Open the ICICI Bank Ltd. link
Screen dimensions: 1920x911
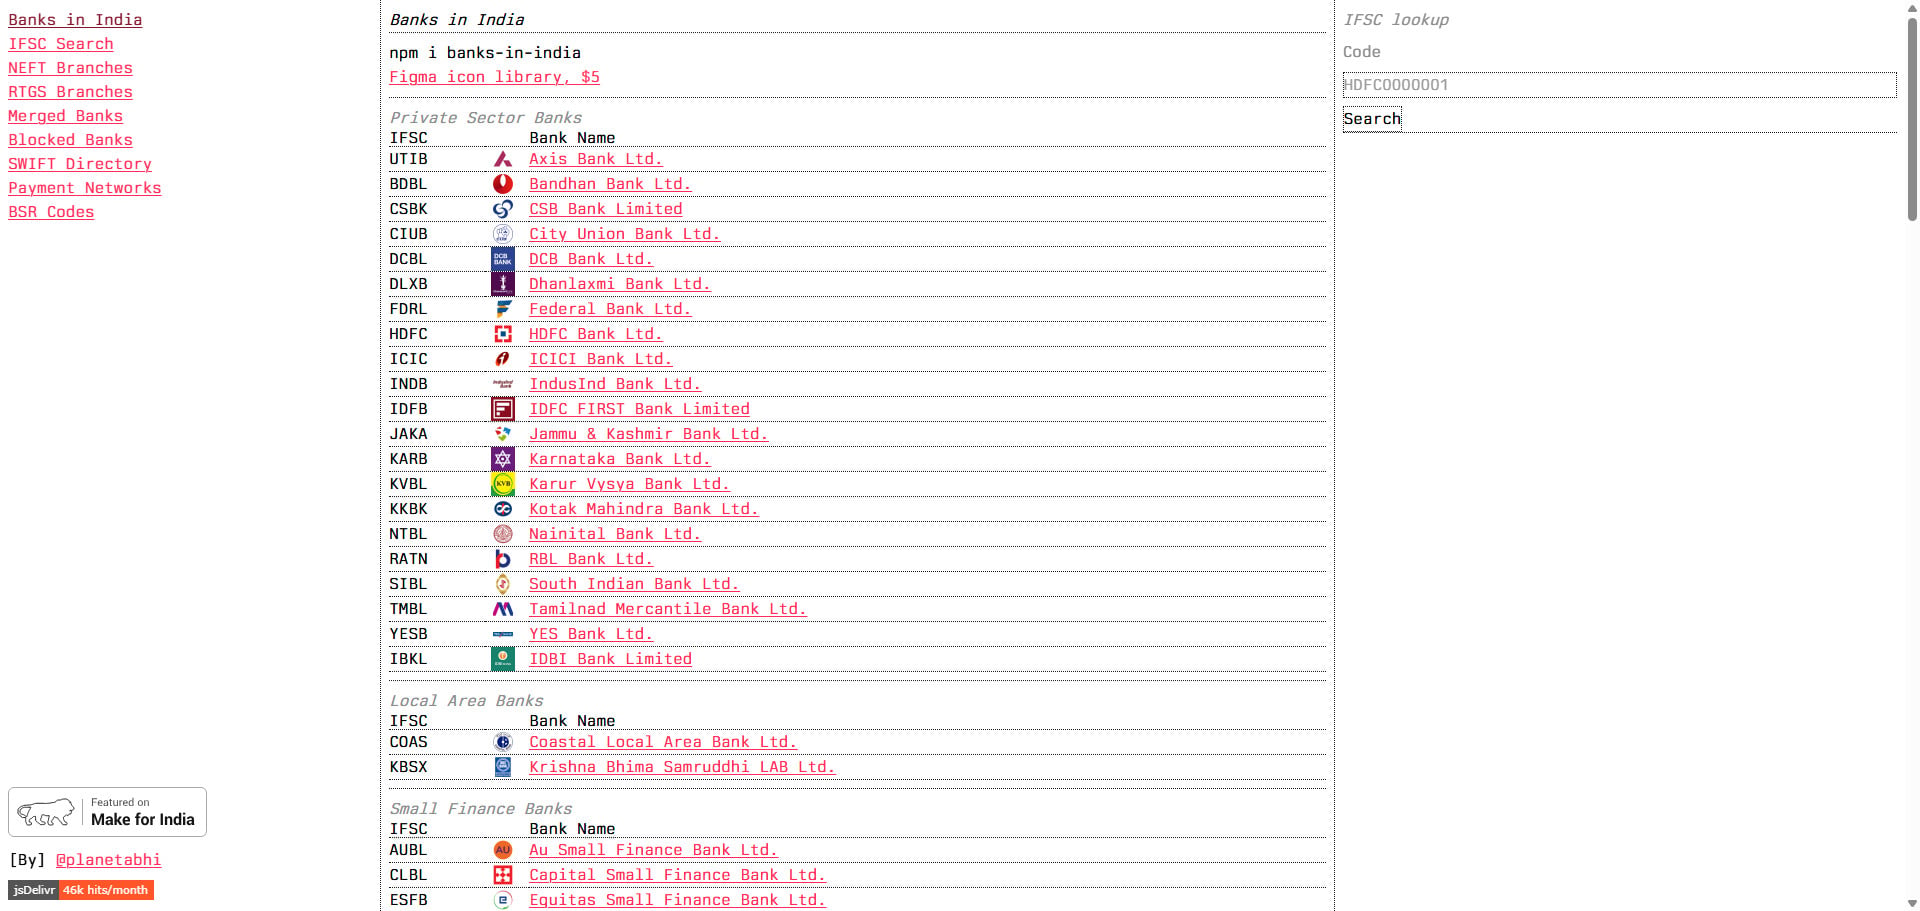(600, 359)
